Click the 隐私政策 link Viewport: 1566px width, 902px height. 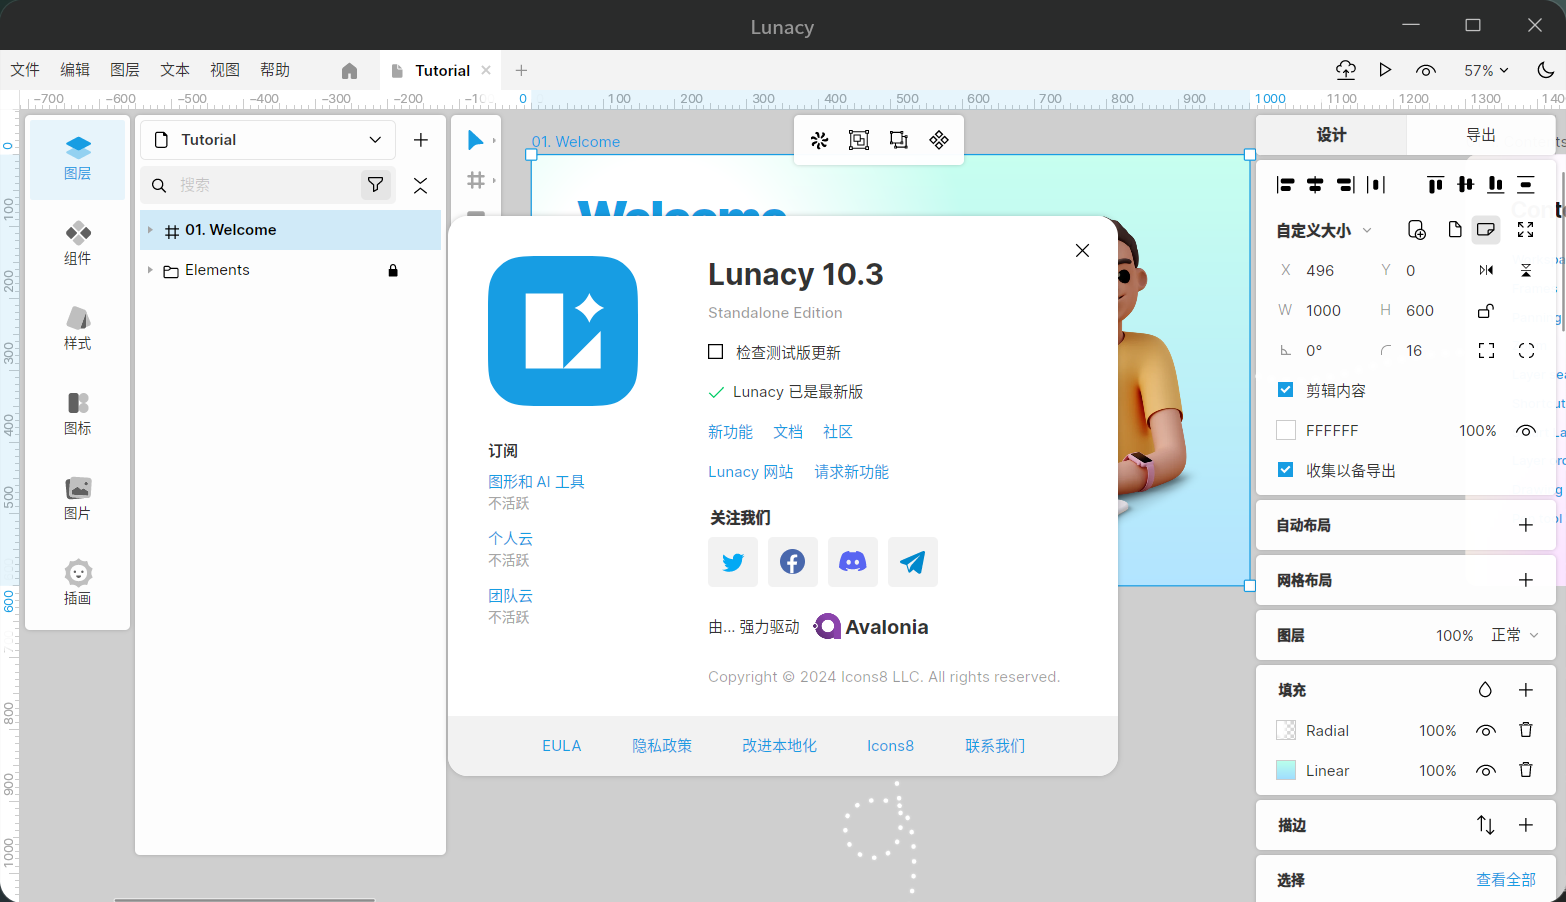(x=661, y=746)
